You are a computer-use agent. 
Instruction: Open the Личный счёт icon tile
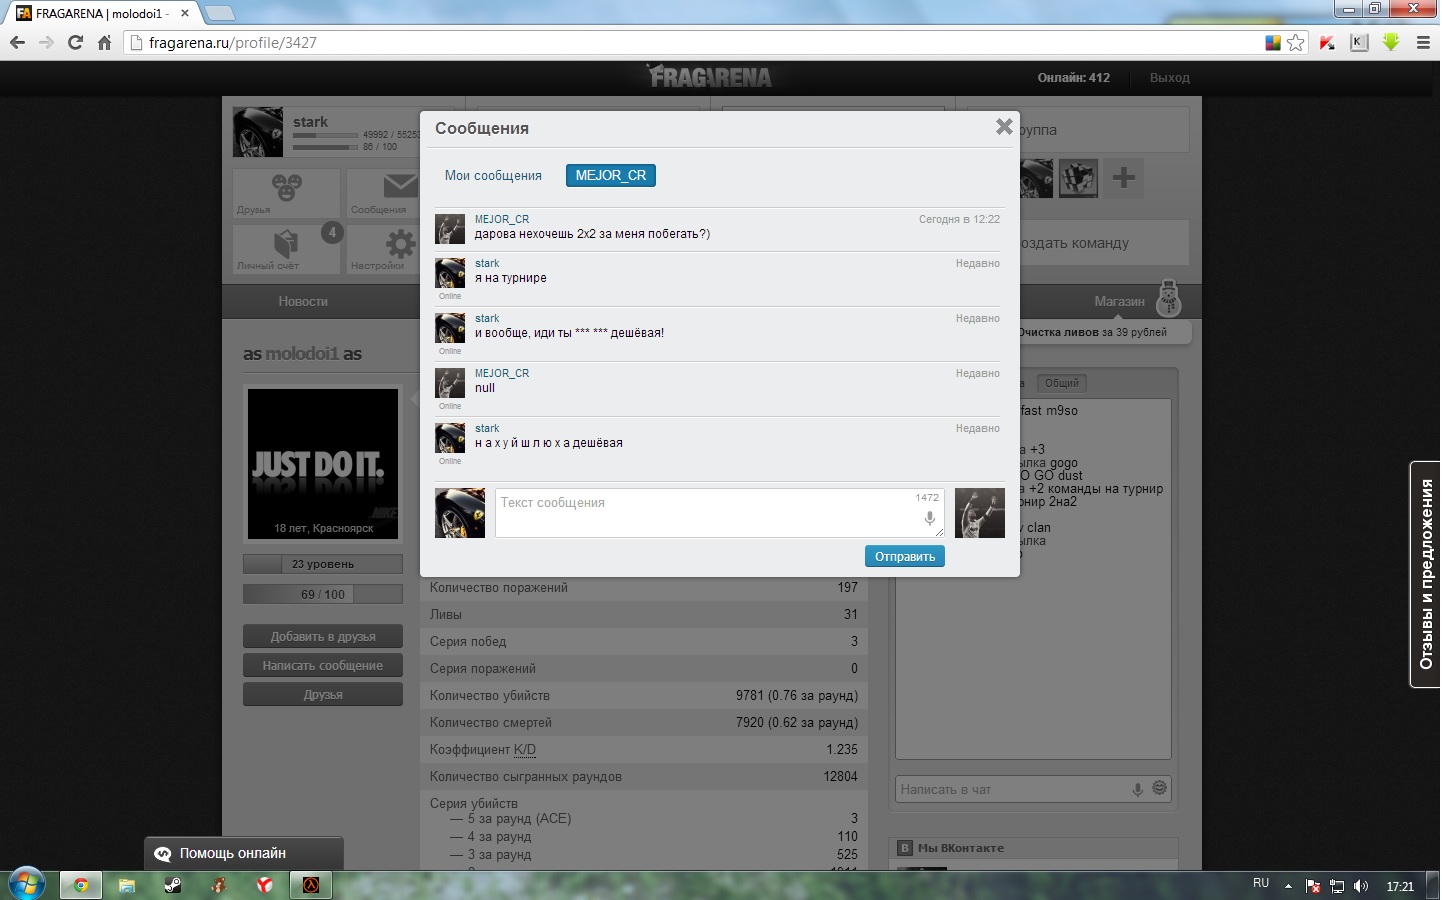(x=287, y=248)
